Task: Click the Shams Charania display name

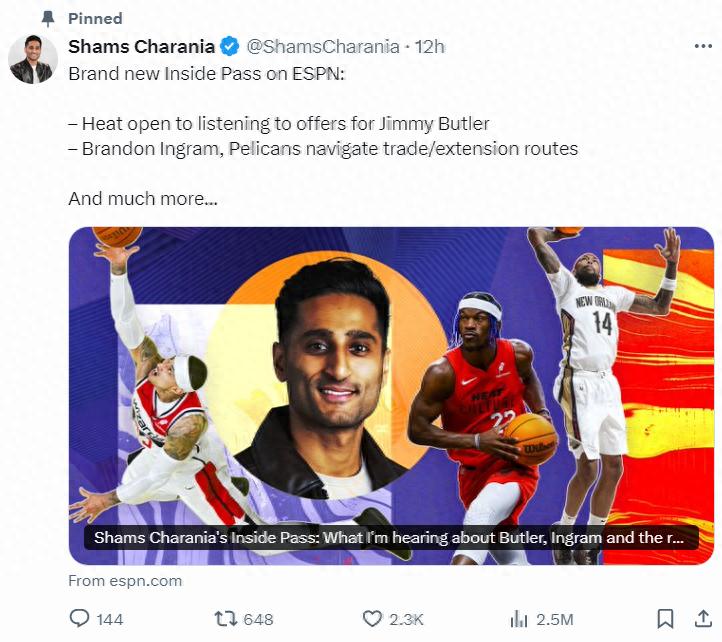Action: tap(141, 46)
